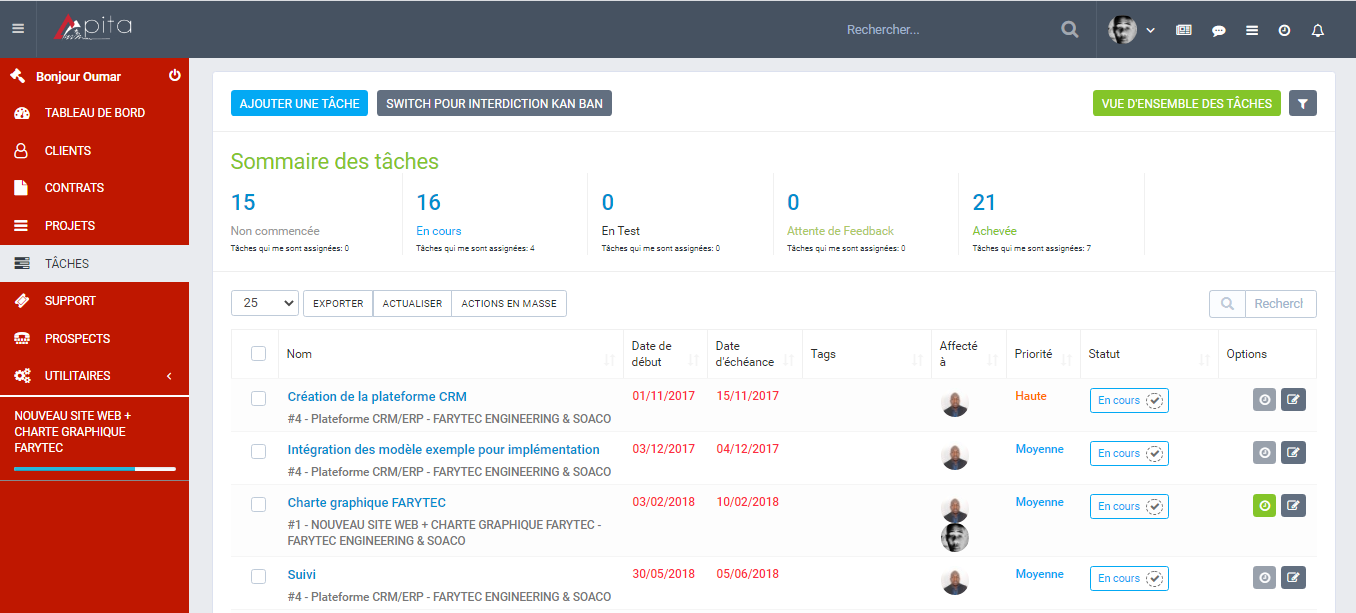
Task: Open the 25 rows-per-page dropdown
Action: [265, 303]
